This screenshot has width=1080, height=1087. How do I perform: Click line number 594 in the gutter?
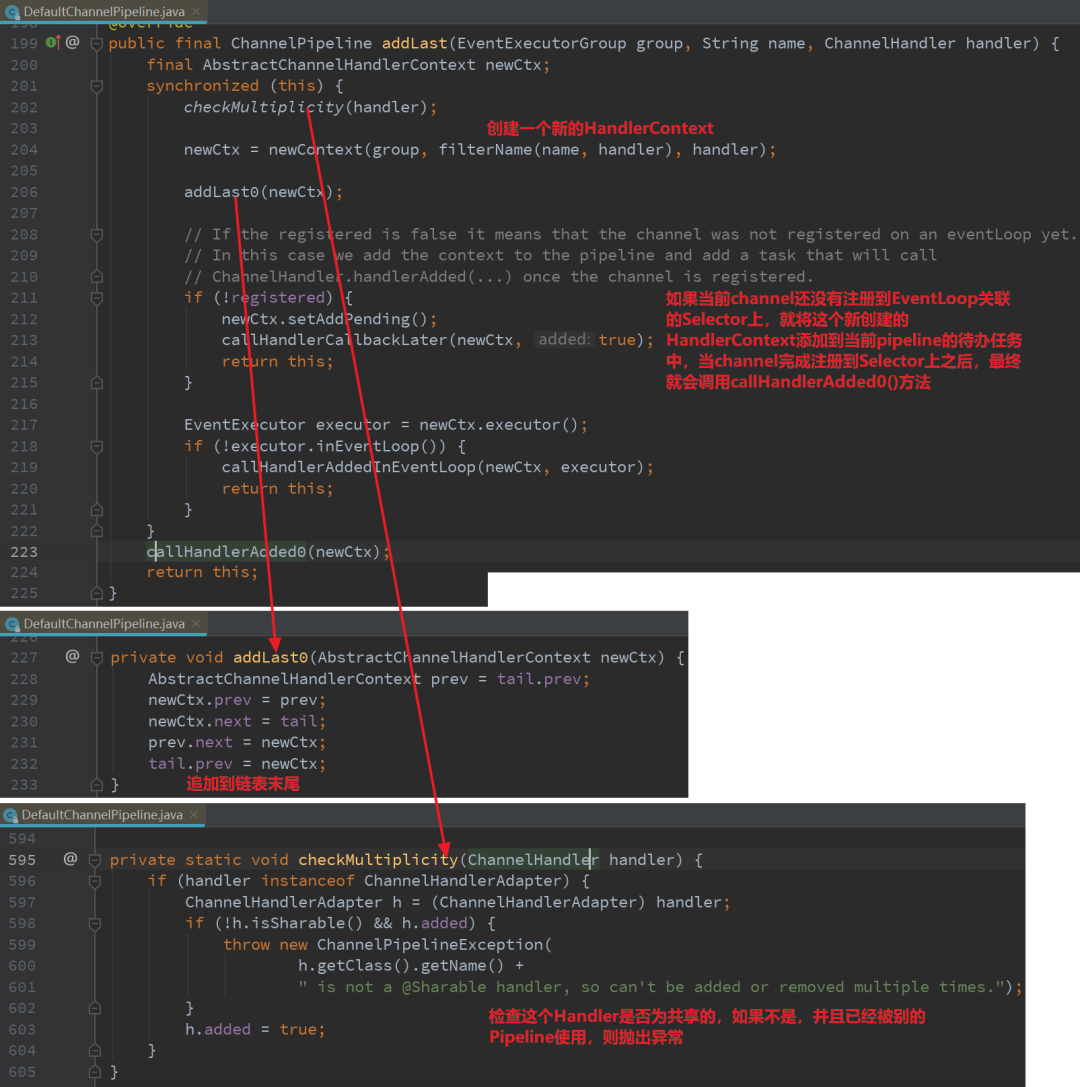pyautogui.click(x=22, y=839)
